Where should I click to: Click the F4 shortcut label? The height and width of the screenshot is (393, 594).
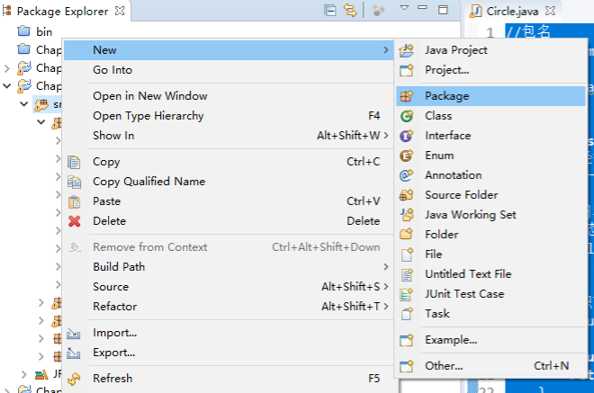[374, 116]
